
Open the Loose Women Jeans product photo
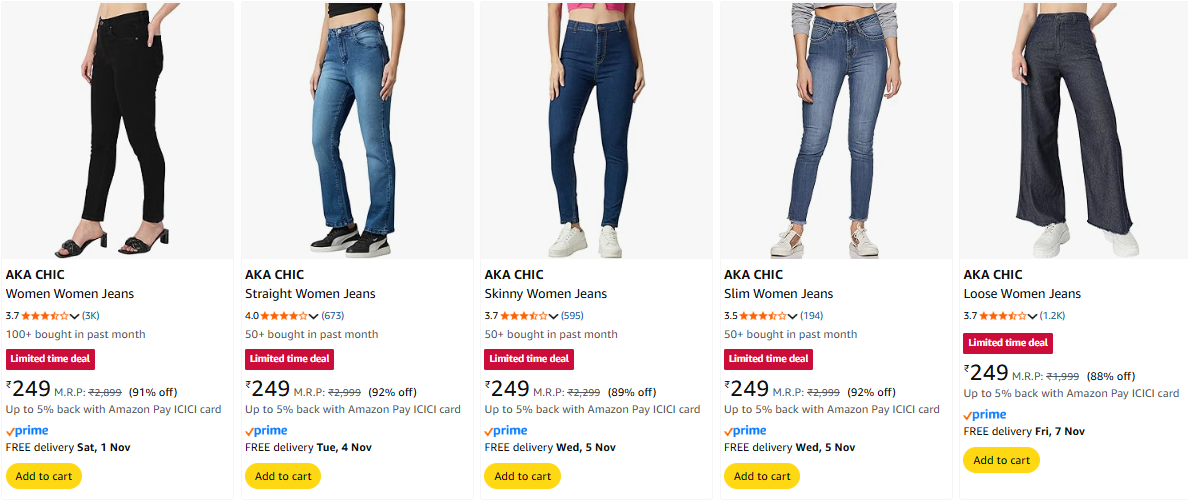pyautogui.click(x=1074, y=130)
